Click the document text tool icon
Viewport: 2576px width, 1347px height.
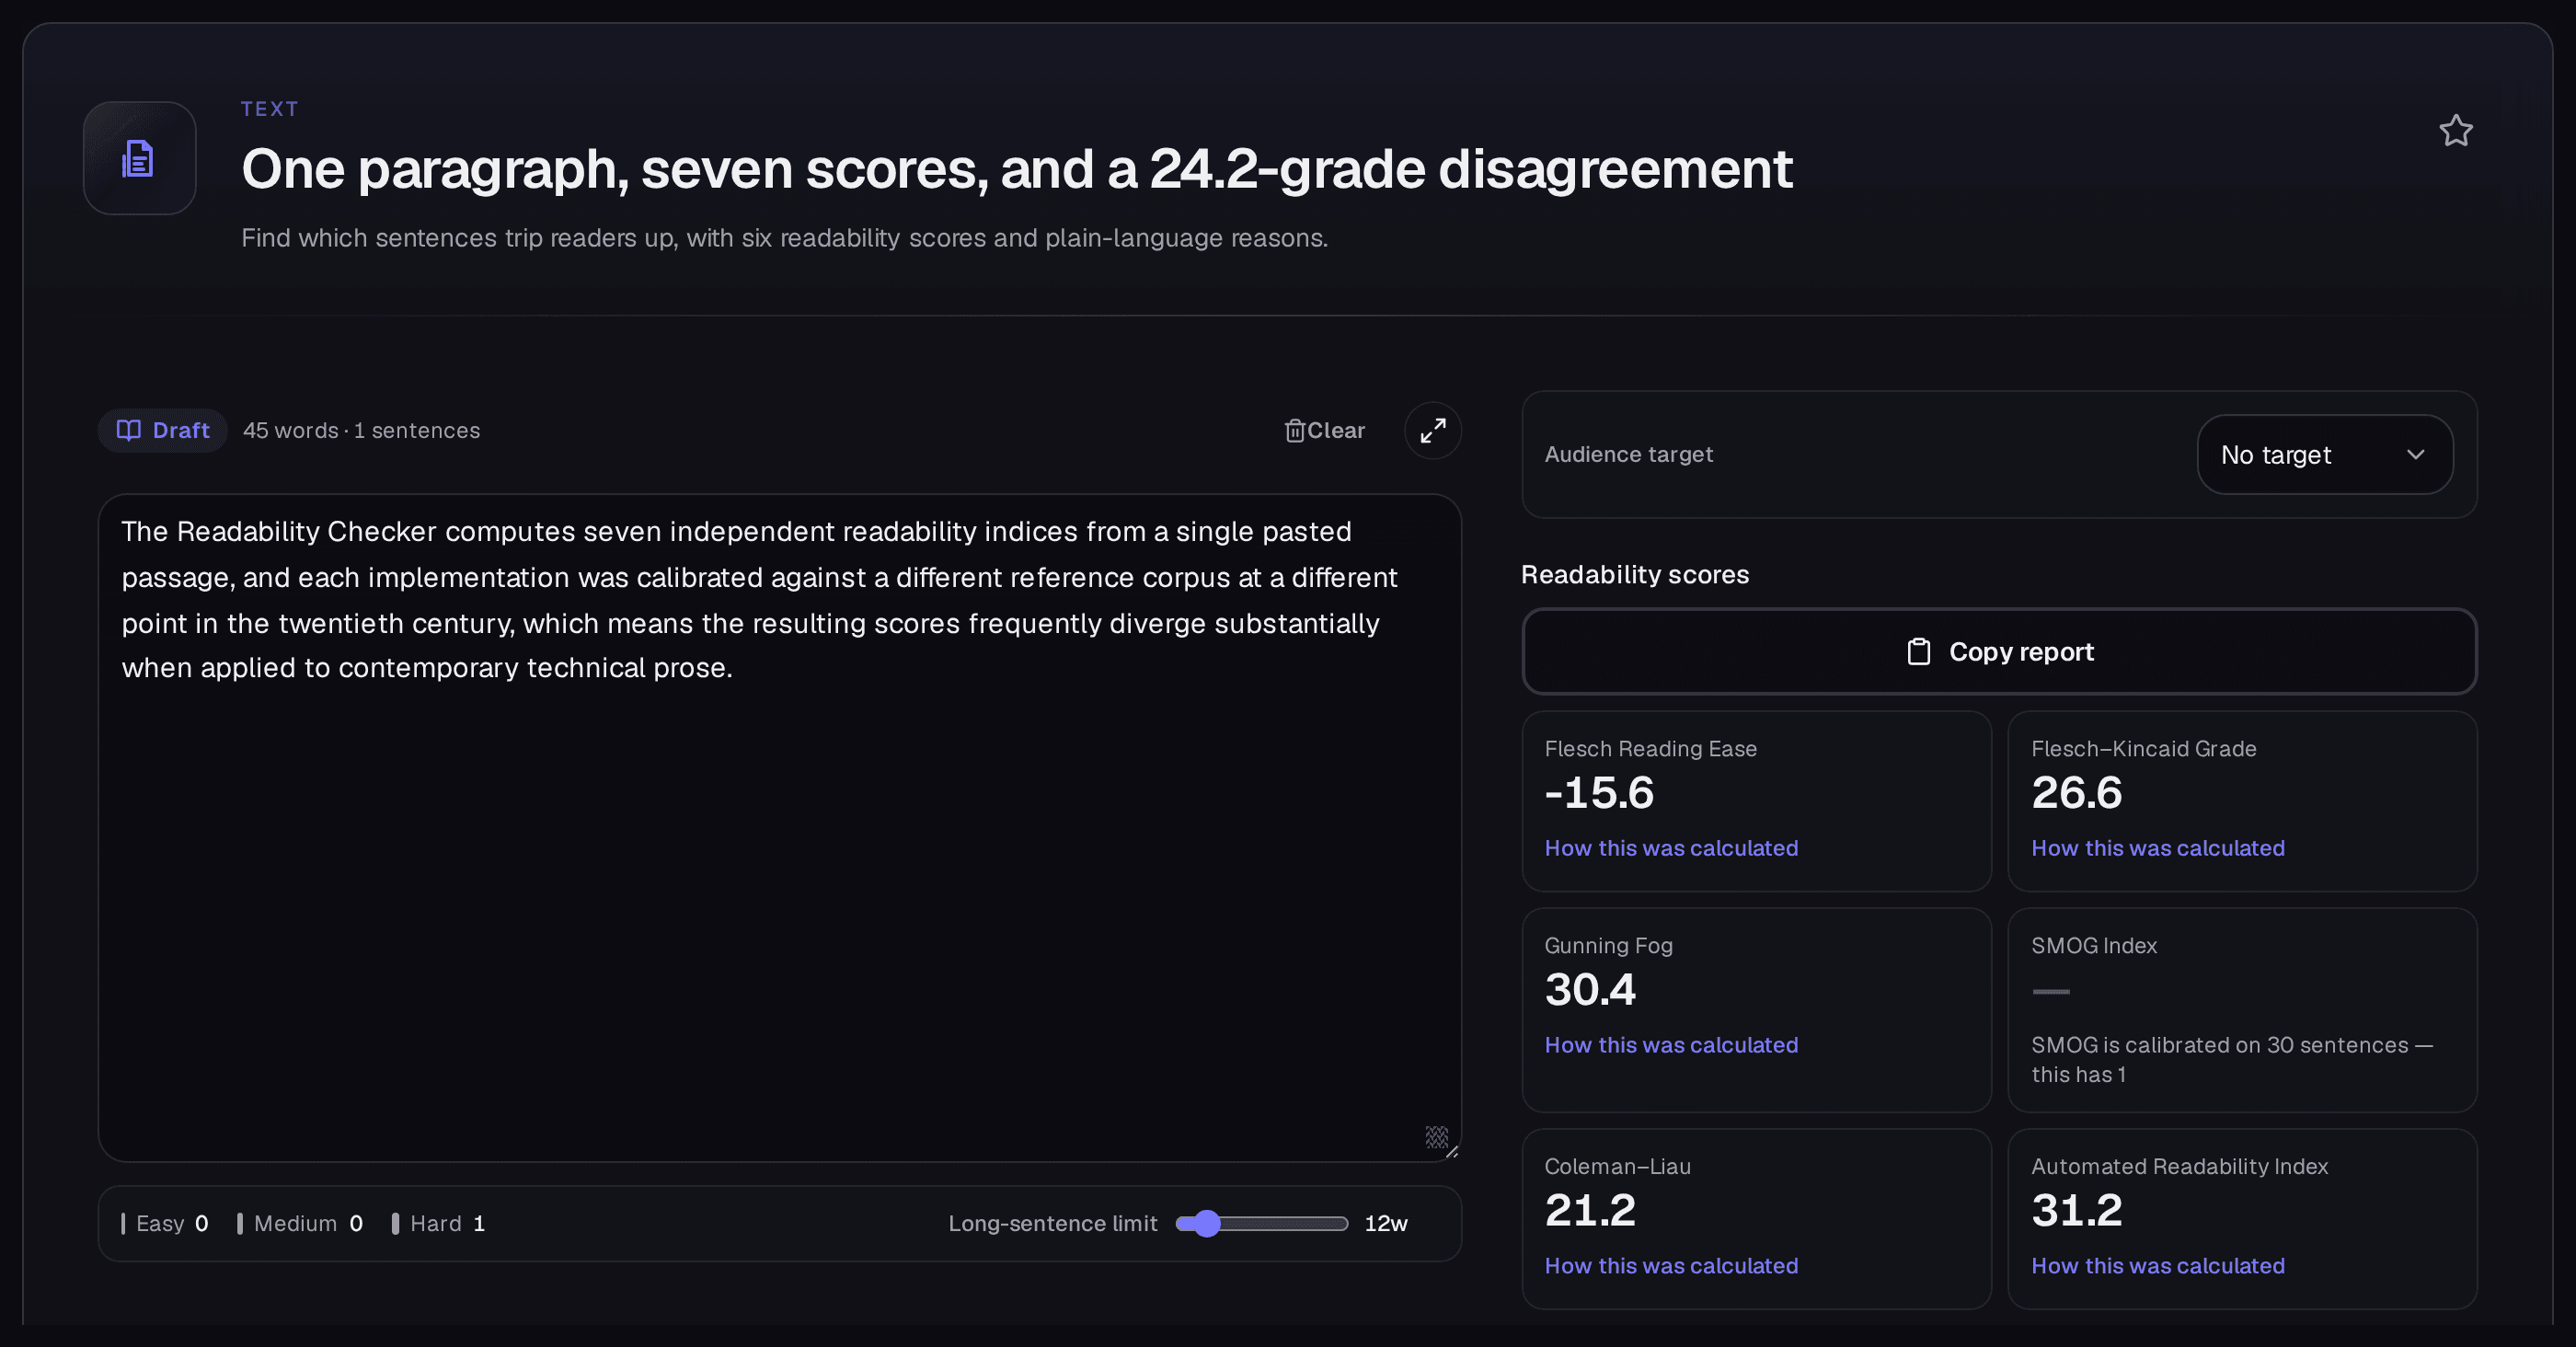[139, 158]
